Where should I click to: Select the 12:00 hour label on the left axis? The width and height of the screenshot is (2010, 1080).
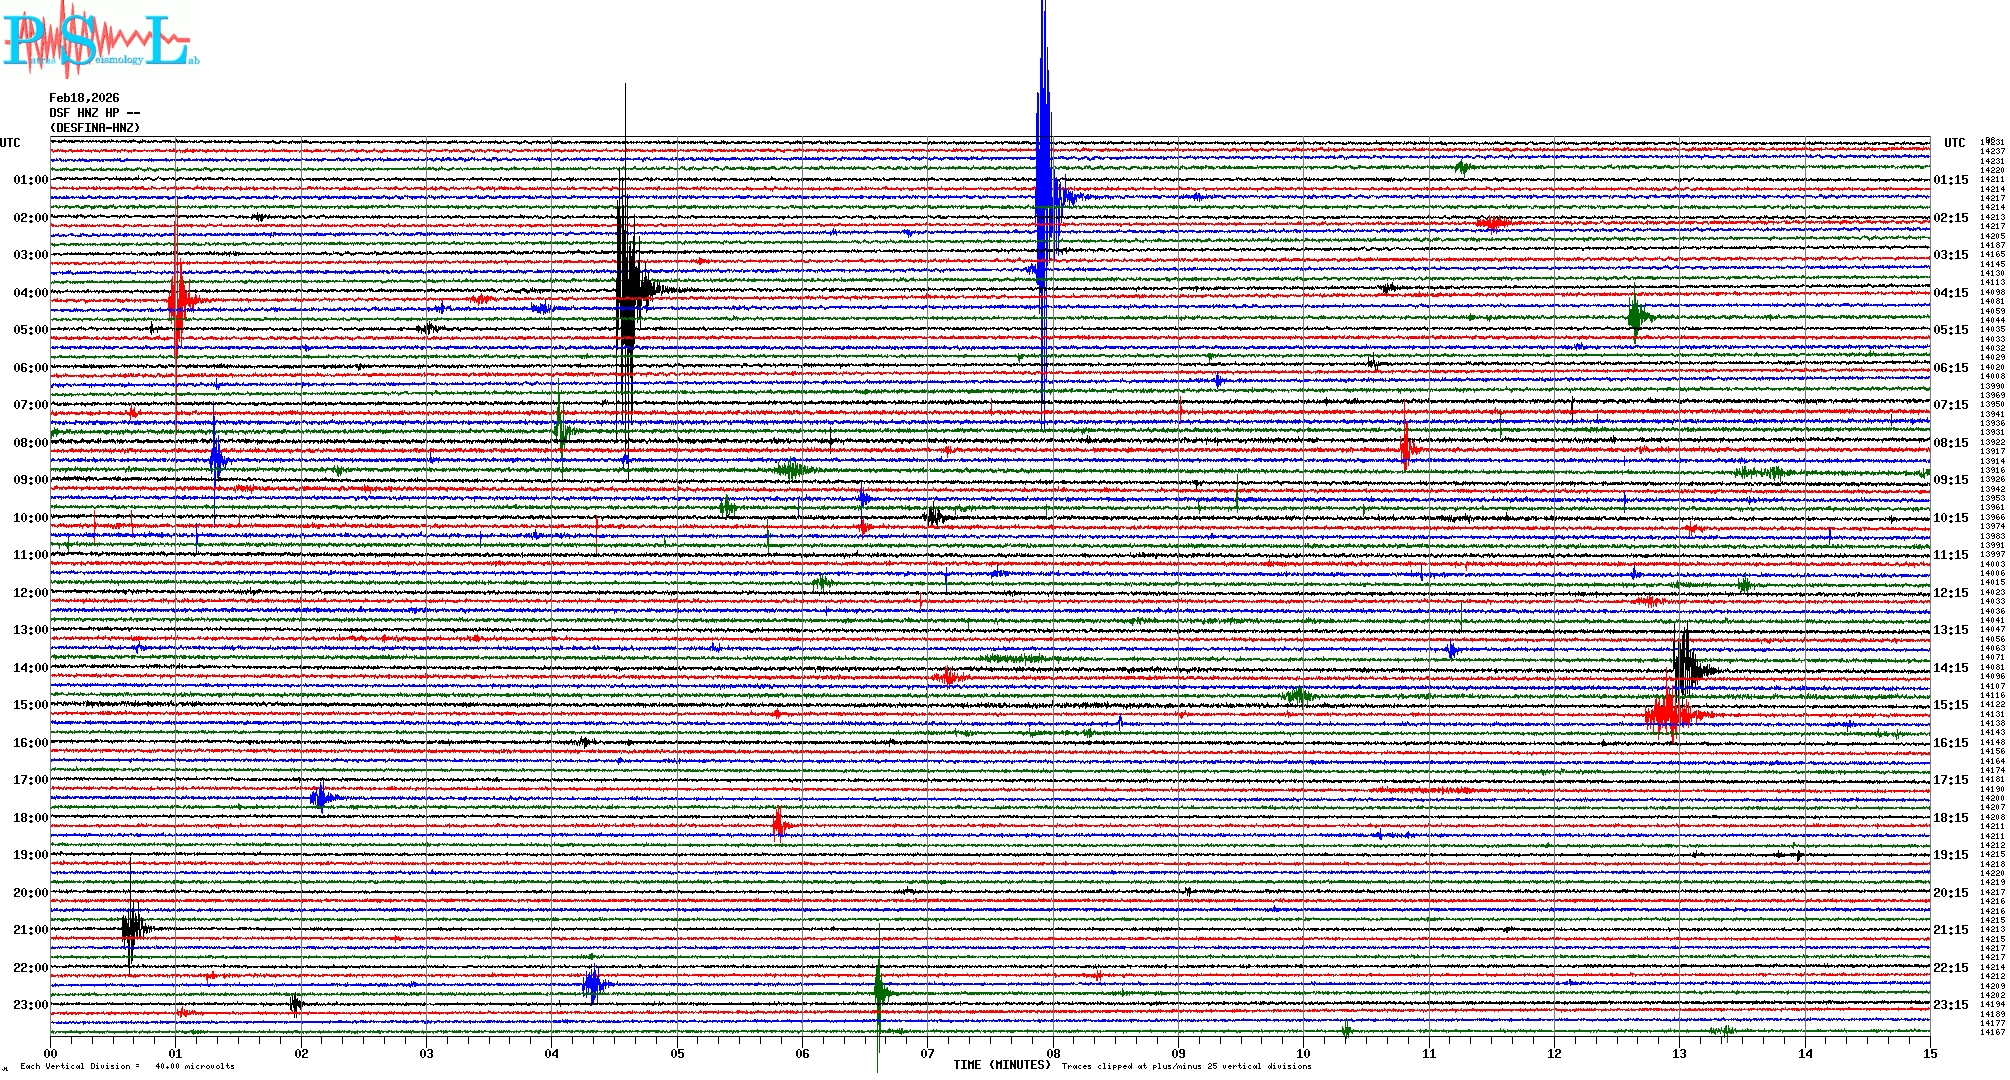click(x=30, y=593)
